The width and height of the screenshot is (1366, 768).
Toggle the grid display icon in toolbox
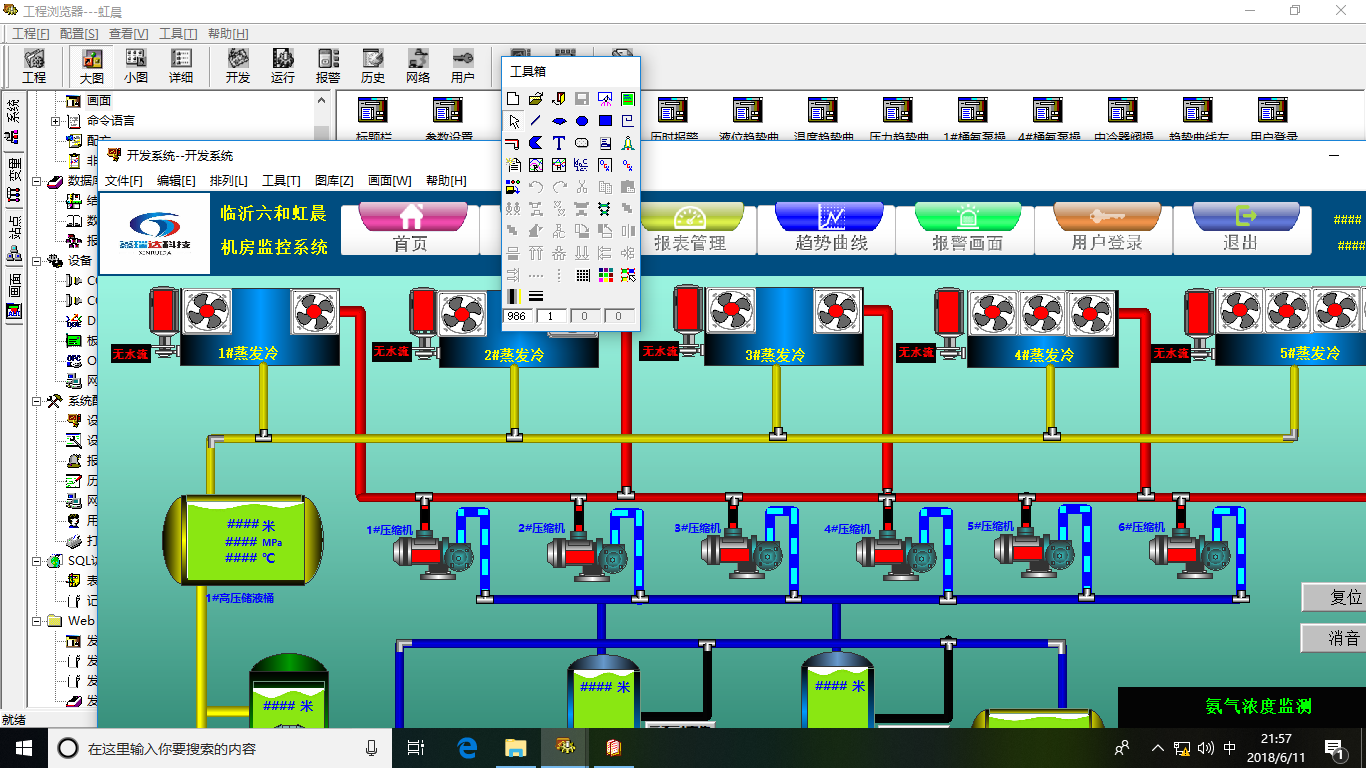click(x=582, y=275)
